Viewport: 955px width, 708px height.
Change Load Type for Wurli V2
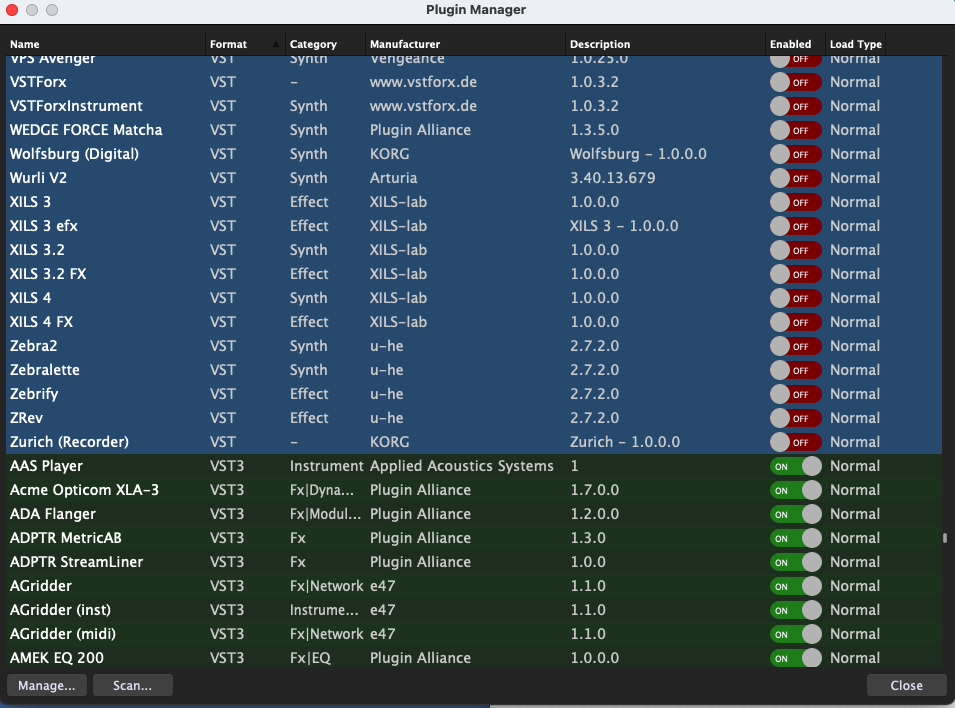click(855, 179)
